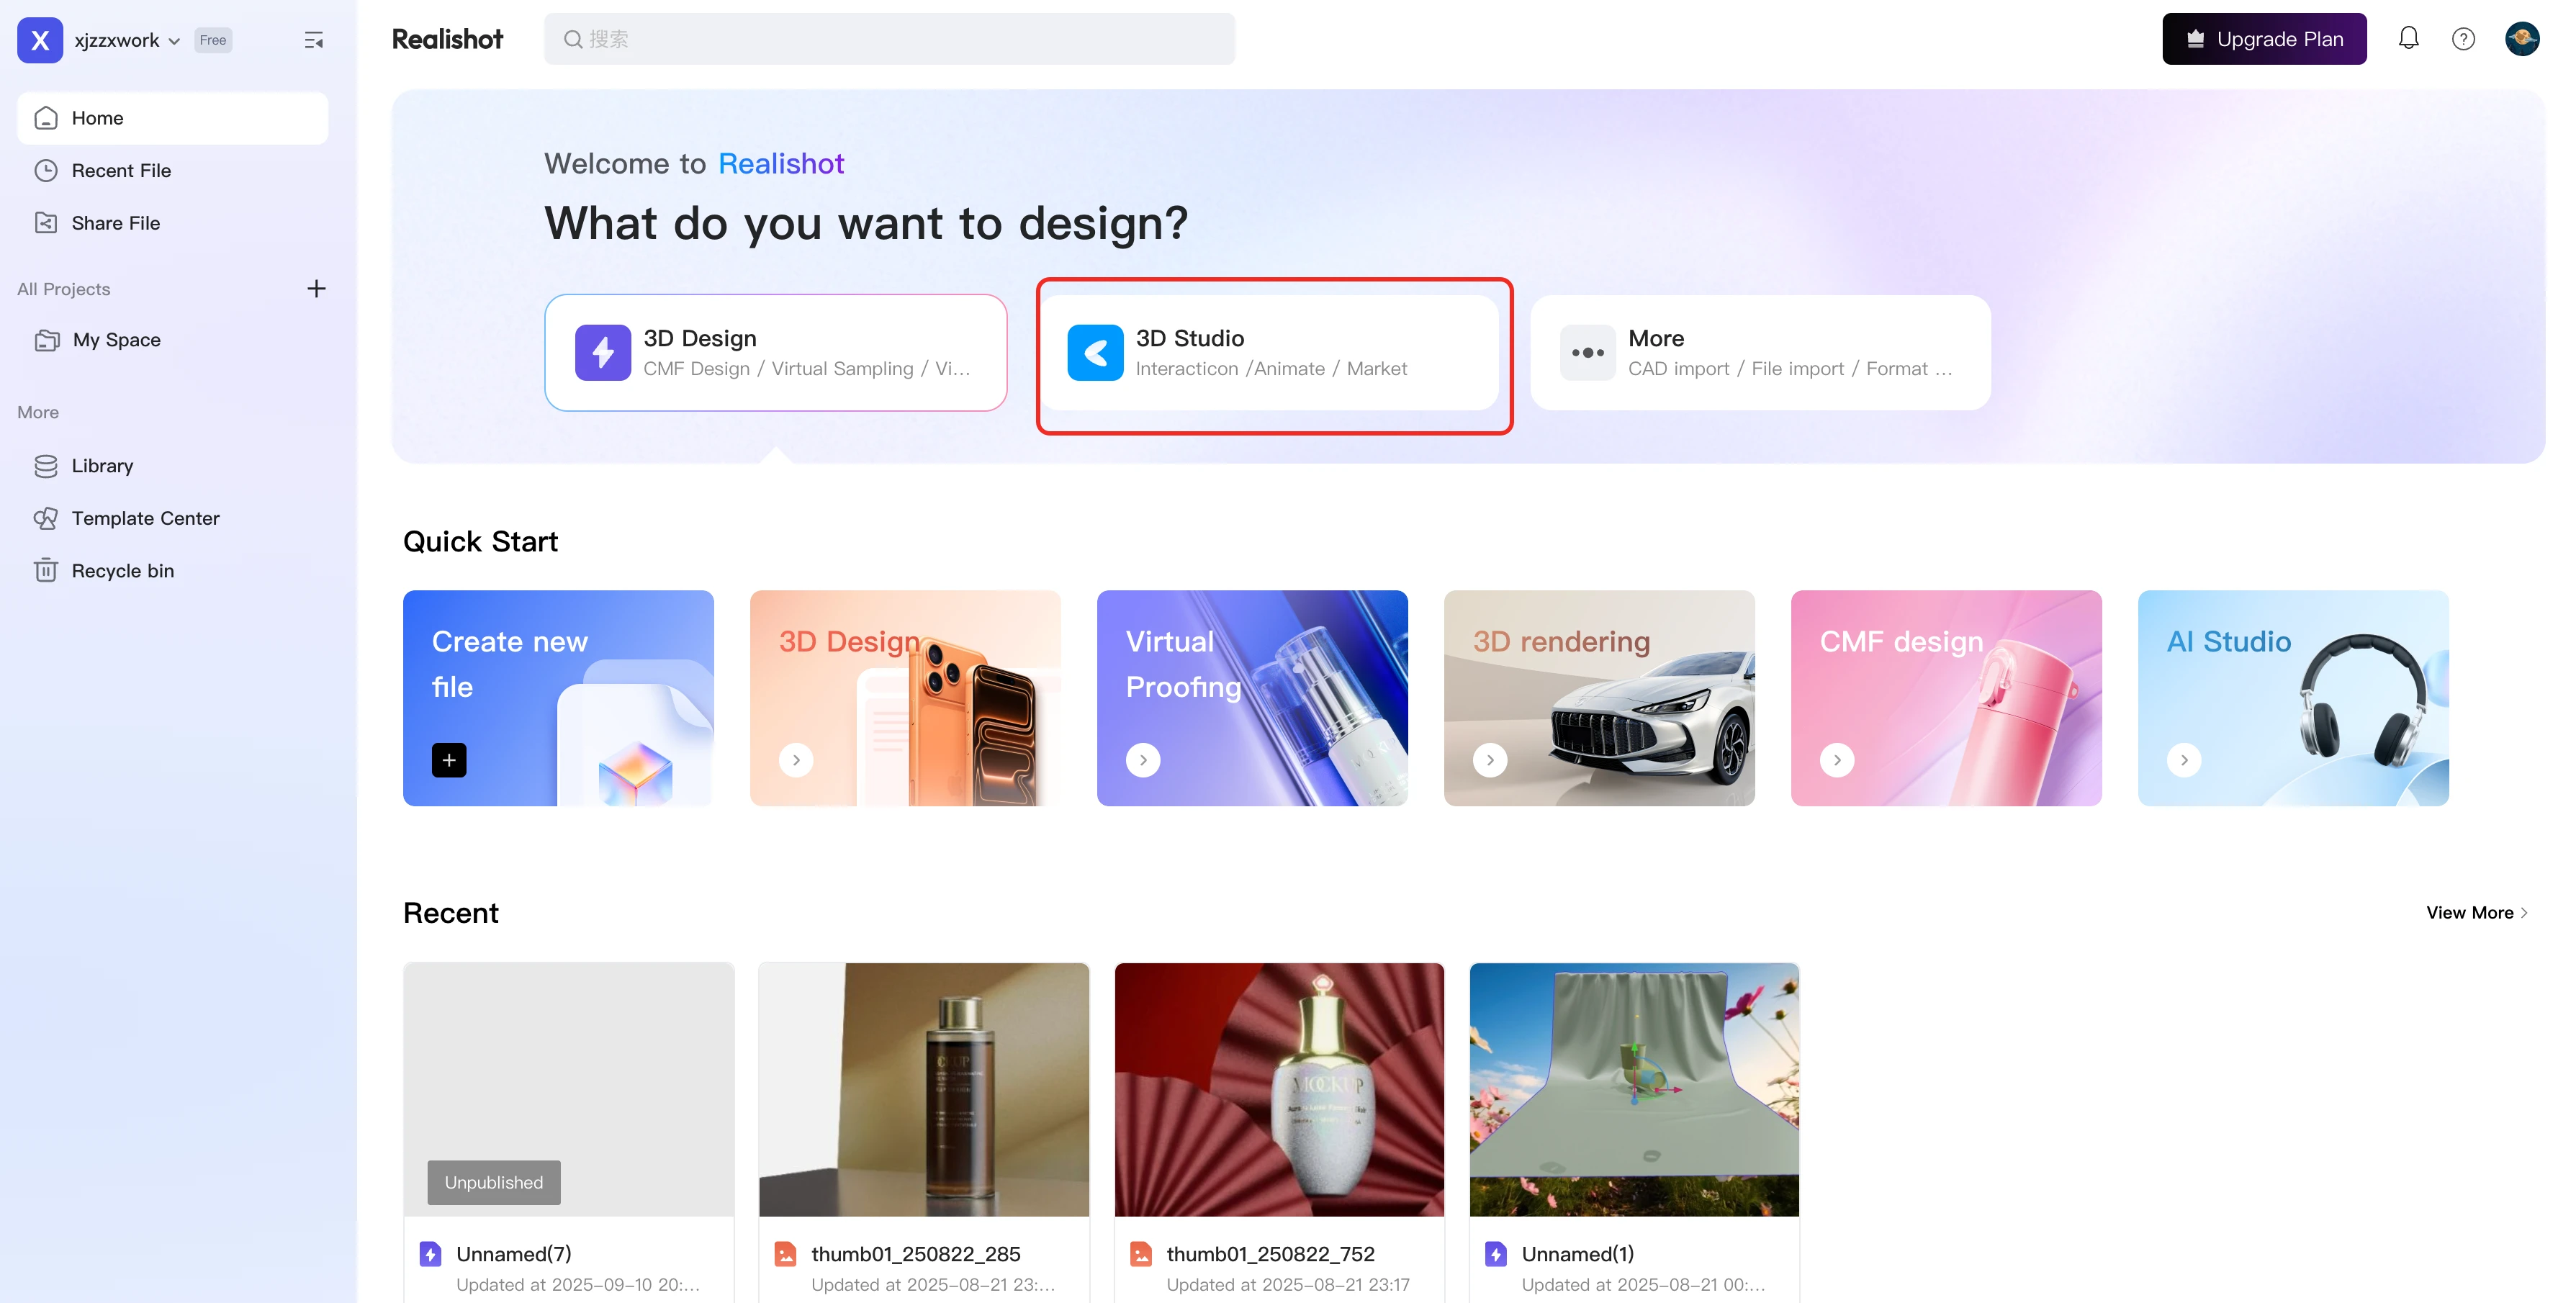Viewport: 2576px width, 1303px height.
Task: Go to Template Center
Action: pyautogui.click(x=145, y=518)
